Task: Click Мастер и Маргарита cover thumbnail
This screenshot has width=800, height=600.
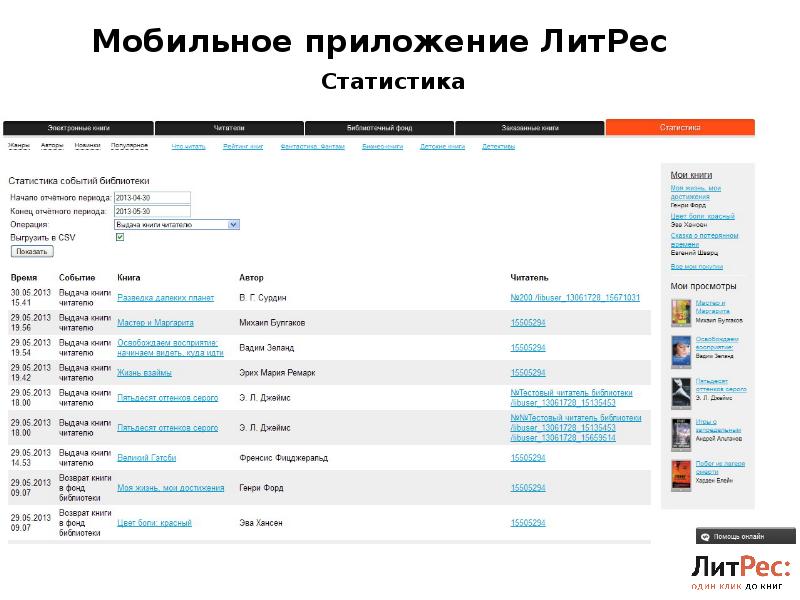Action: (681, 312)
